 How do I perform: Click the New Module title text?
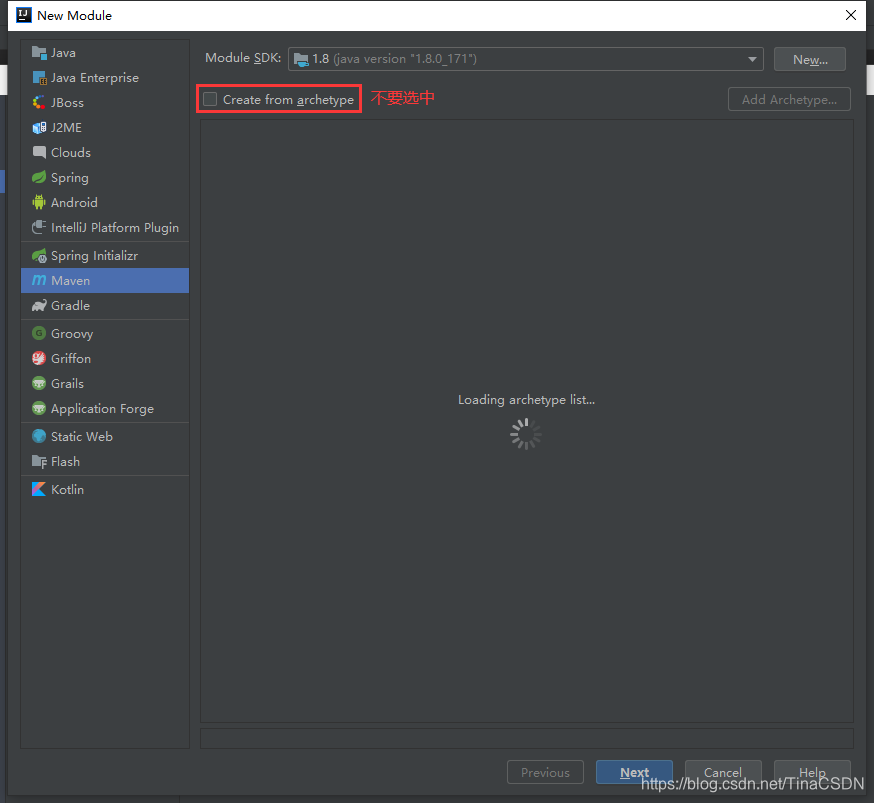[75, 16]
